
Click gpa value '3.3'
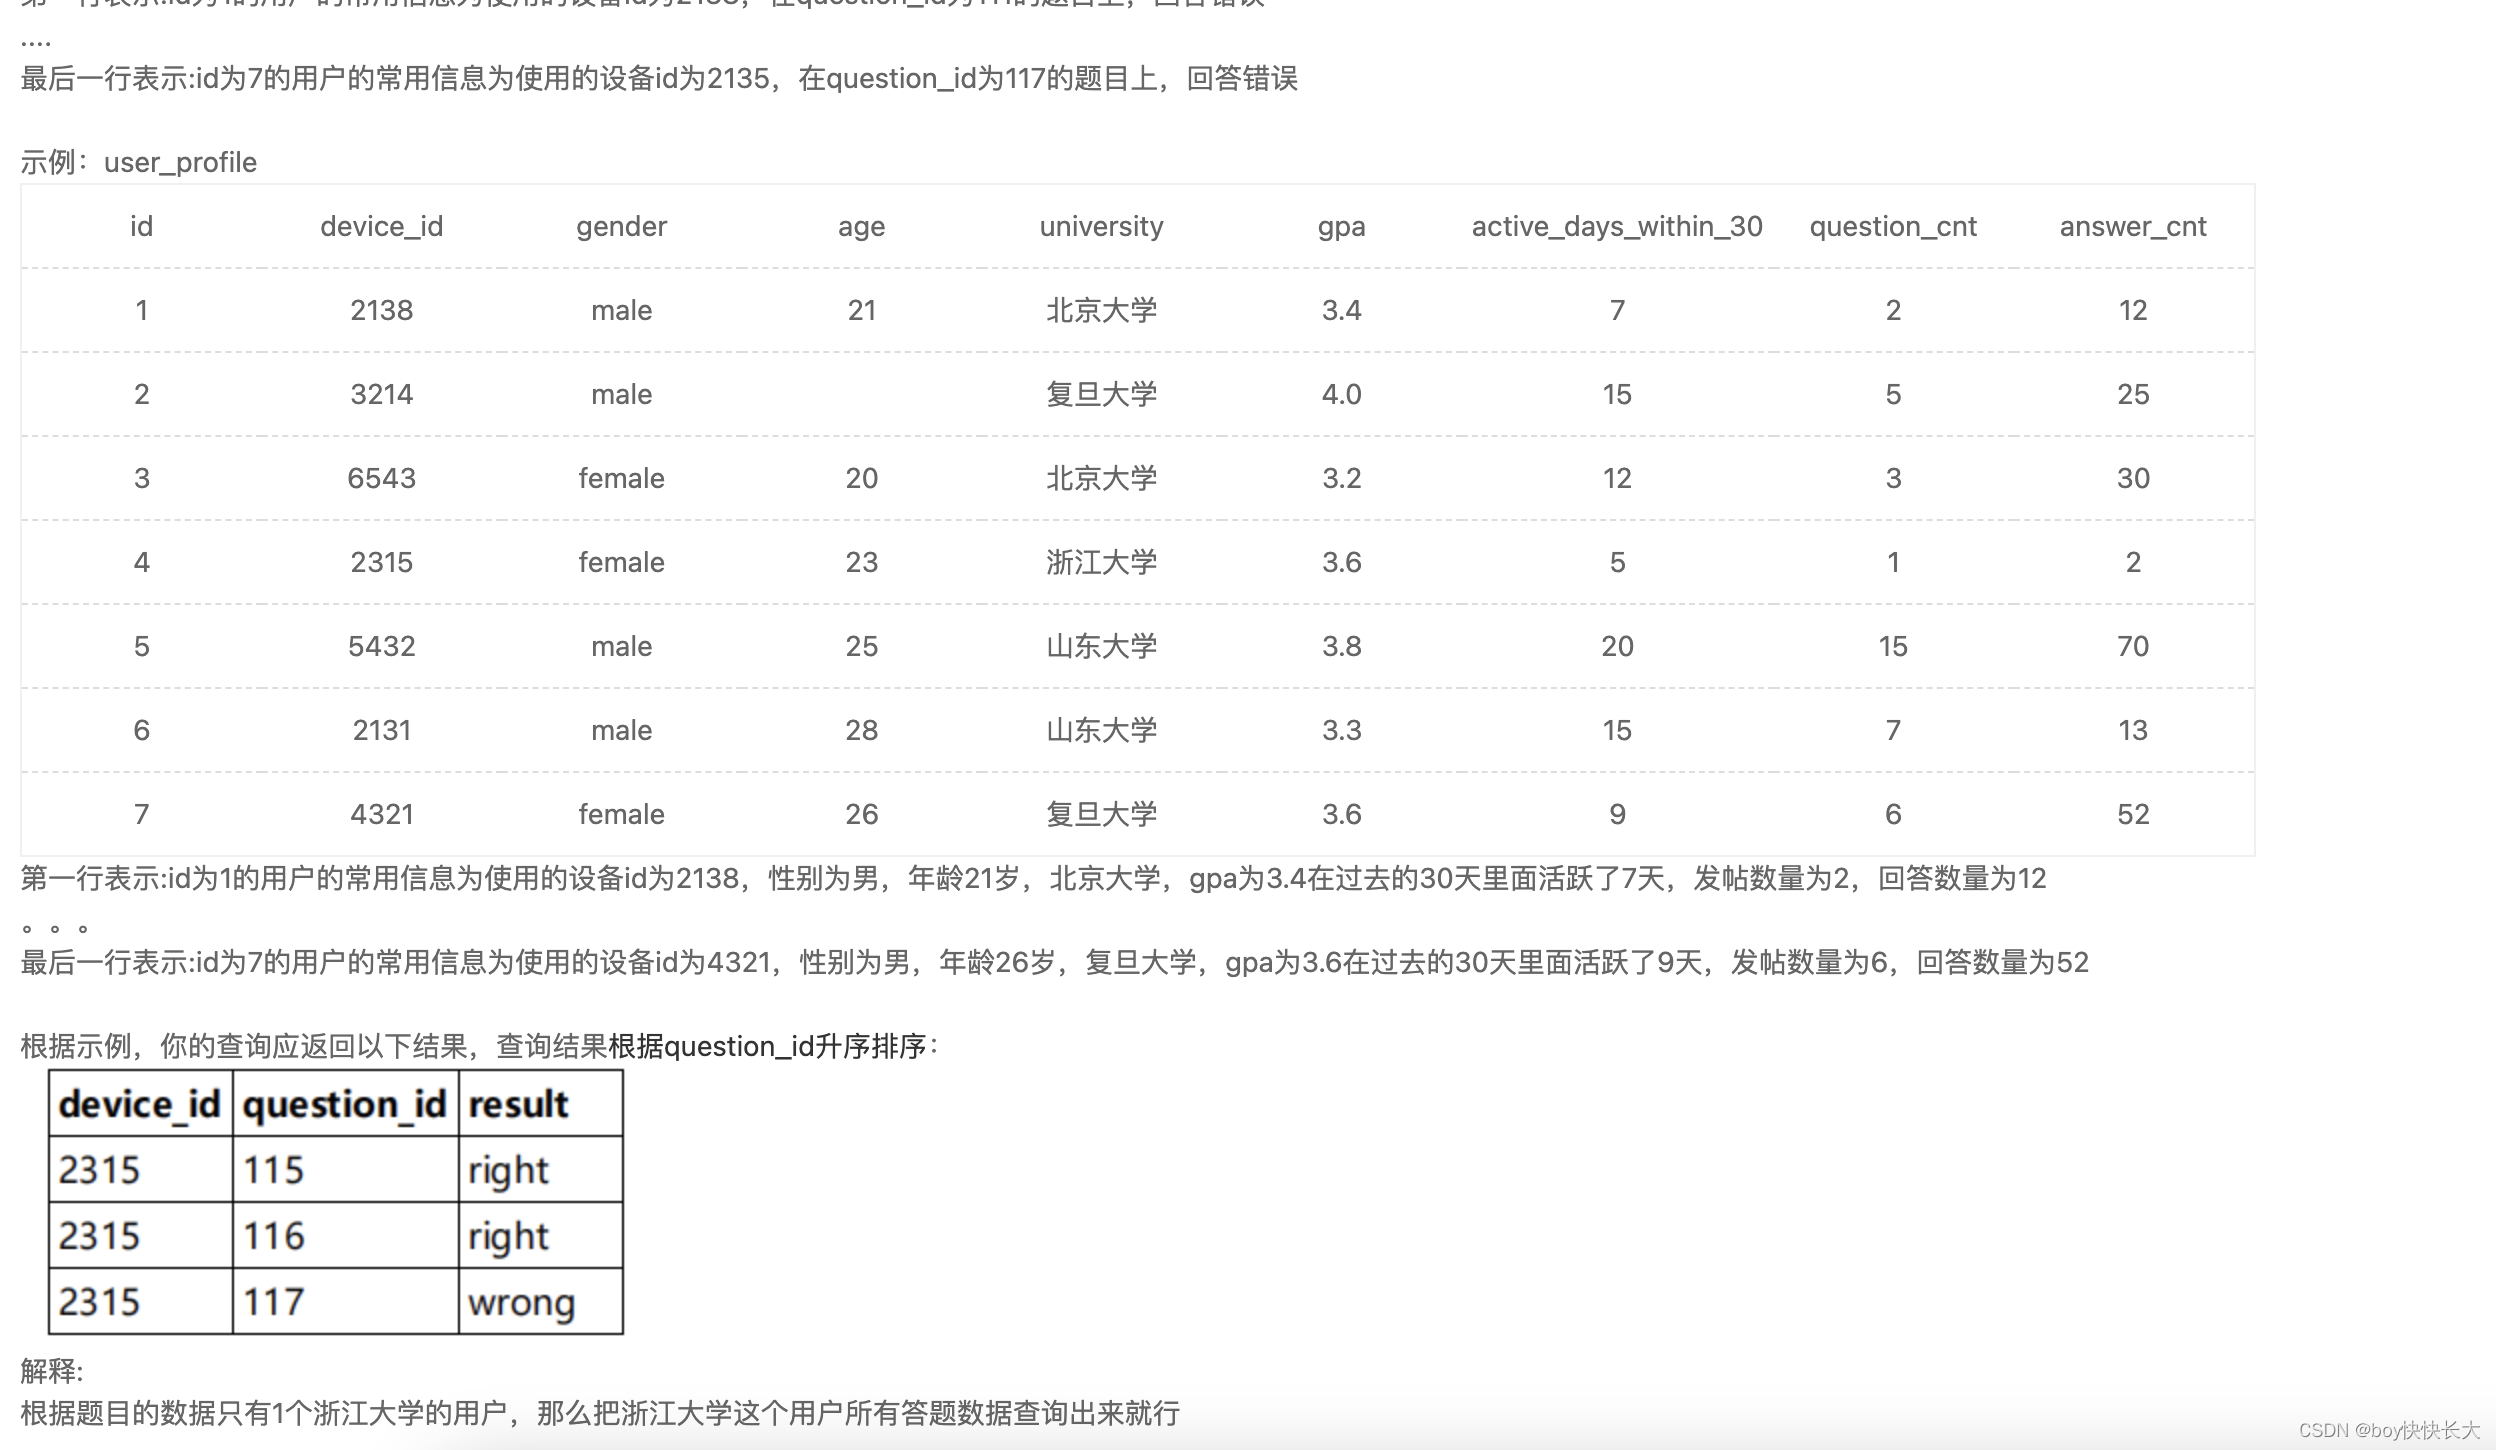(1341, 730)
